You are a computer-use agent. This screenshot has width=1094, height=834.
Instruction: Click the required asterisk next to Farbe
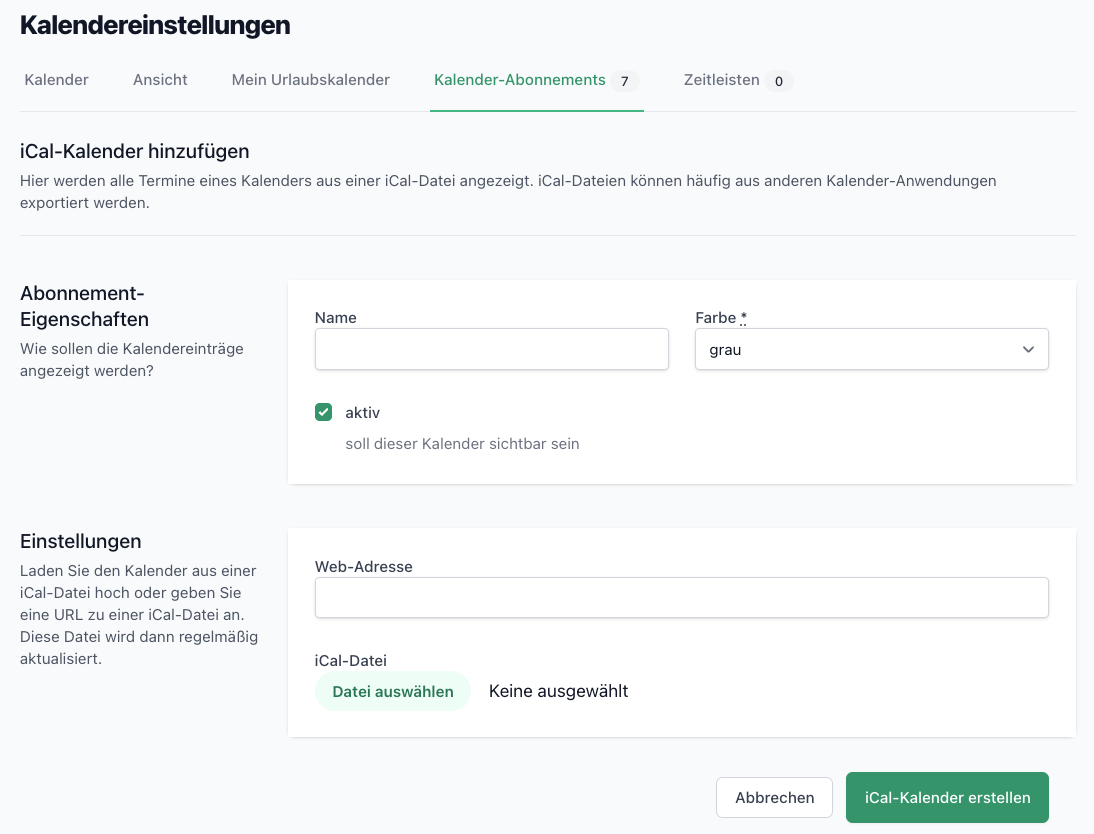pyautogui.click(x=744, y=318)
